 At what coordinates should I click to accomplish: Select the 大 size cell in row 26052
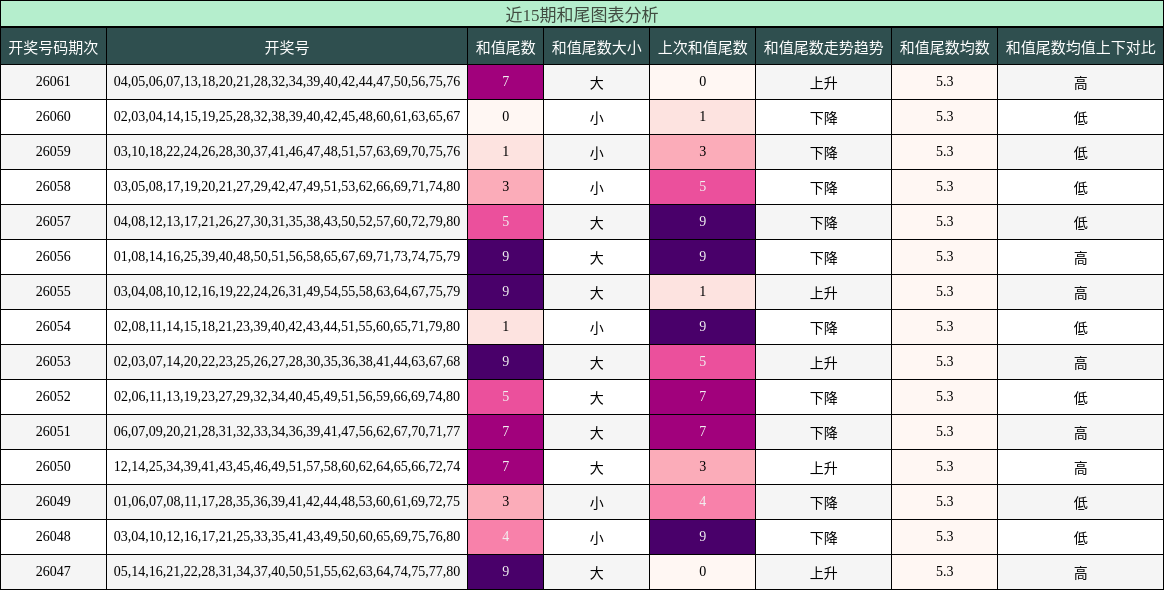point(596,397)
